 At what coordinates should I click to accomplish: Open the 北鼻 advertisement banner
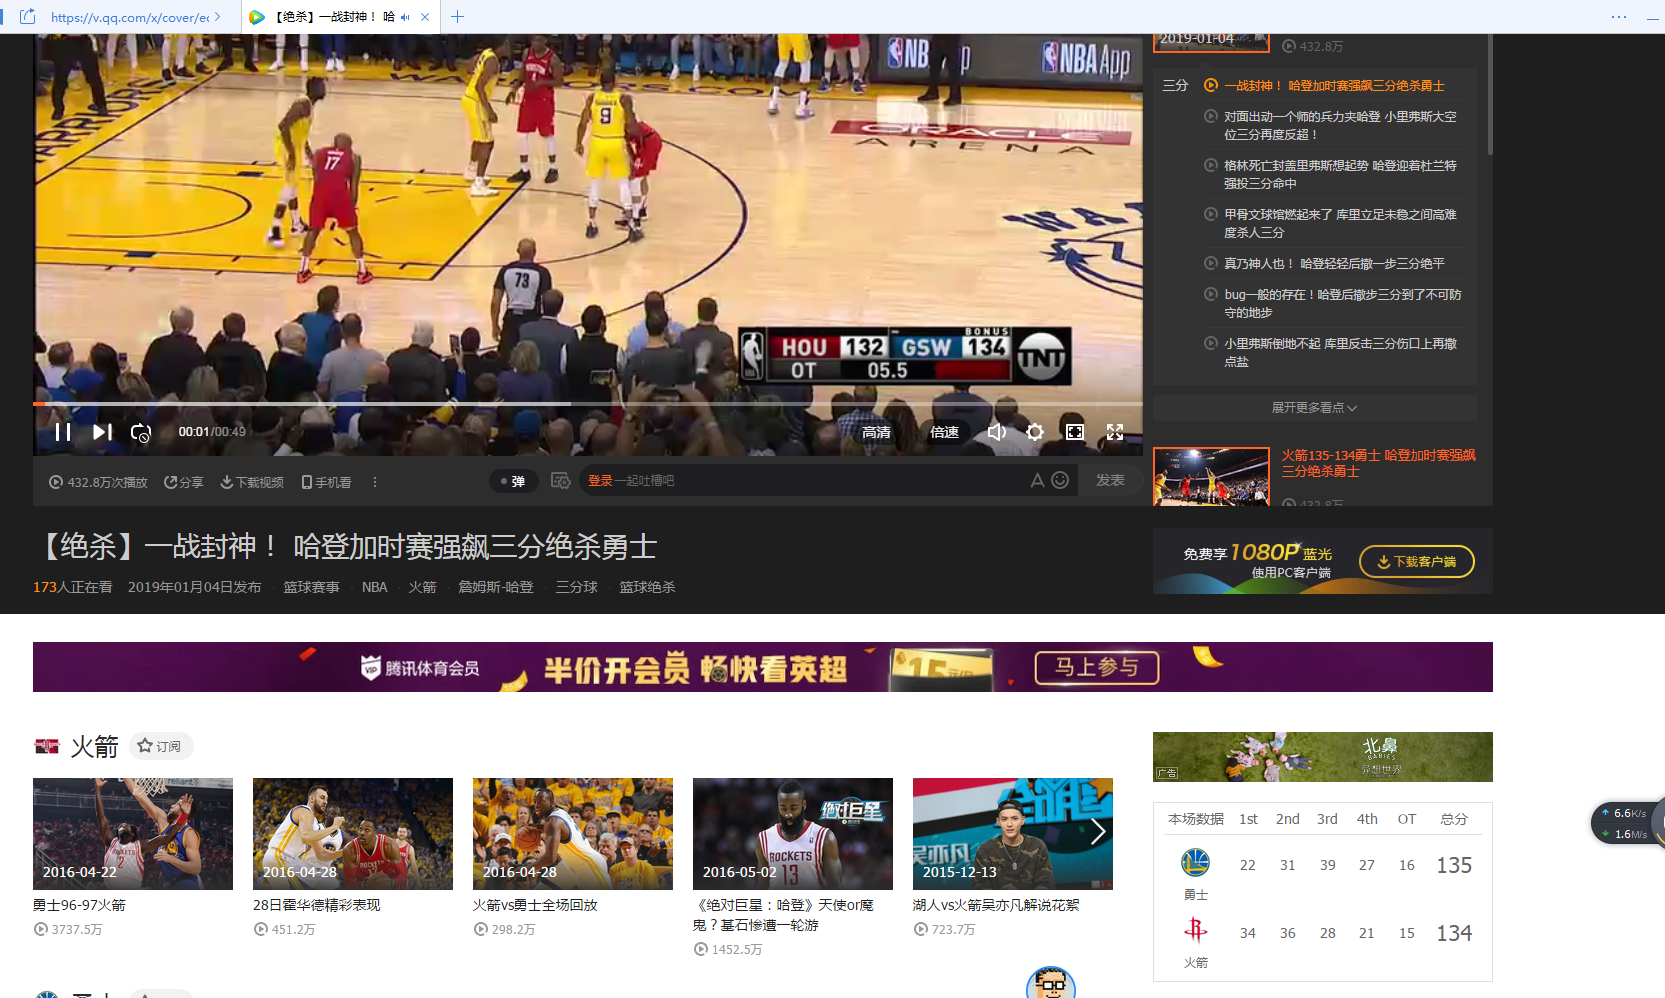point(1323,757)
